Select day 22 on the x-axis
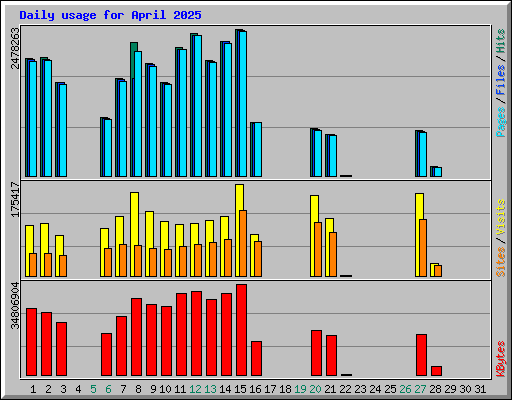The width and height of the screenshot is (512, 400). 345,389
